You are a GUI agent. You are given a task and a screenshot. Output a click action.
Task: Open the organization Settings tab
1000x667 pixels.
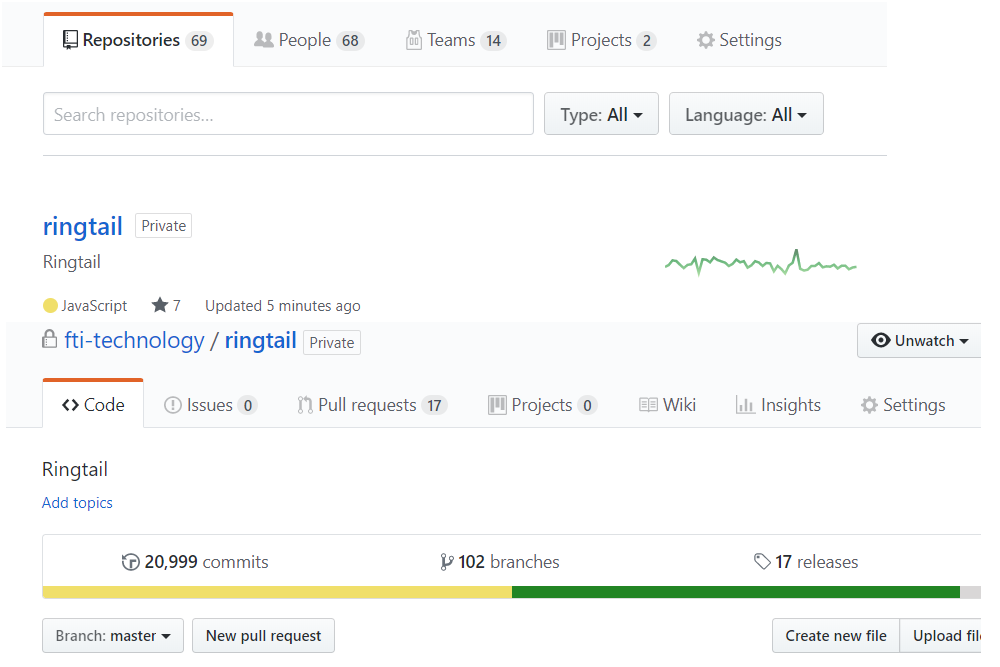(739, 40)
